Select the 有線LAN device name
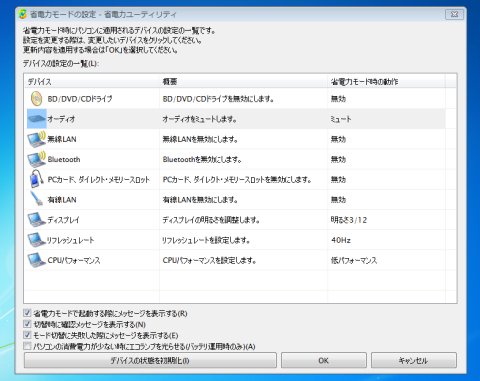The height and width of the screenshot is (381, 480). pos(62,200)
